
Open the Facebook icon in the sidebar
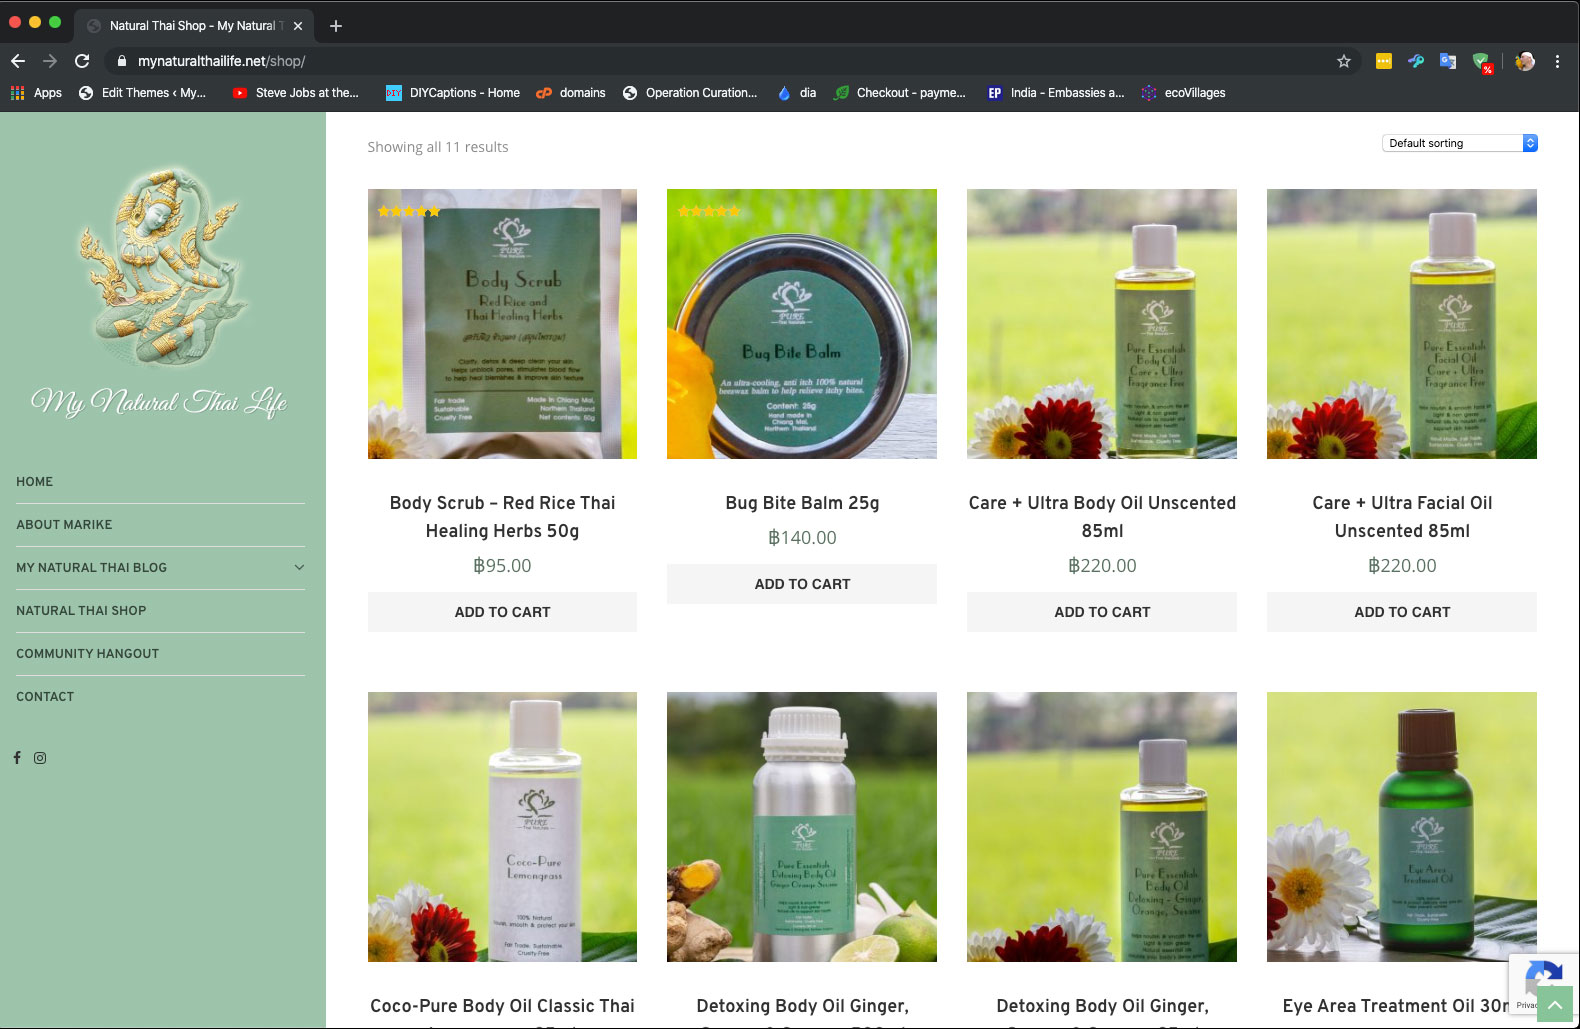coord(17,758)
